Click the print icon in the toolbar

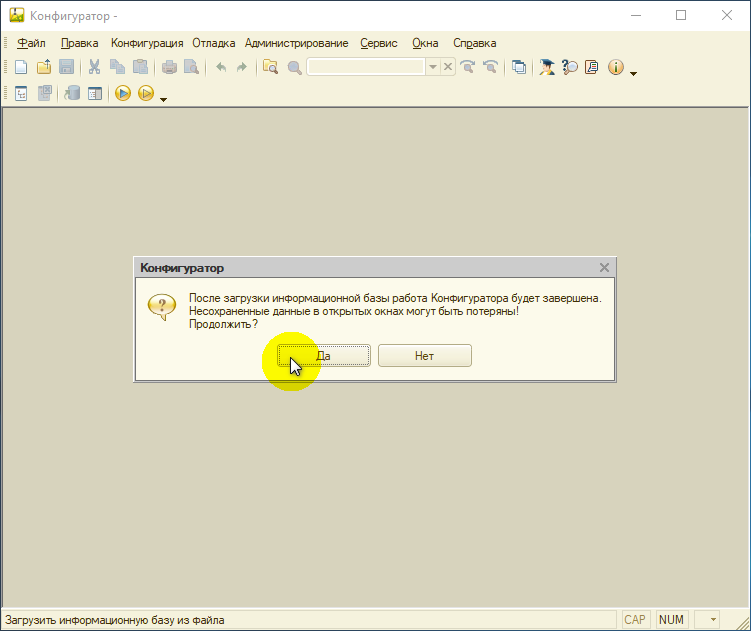click(x=169, y=67)
